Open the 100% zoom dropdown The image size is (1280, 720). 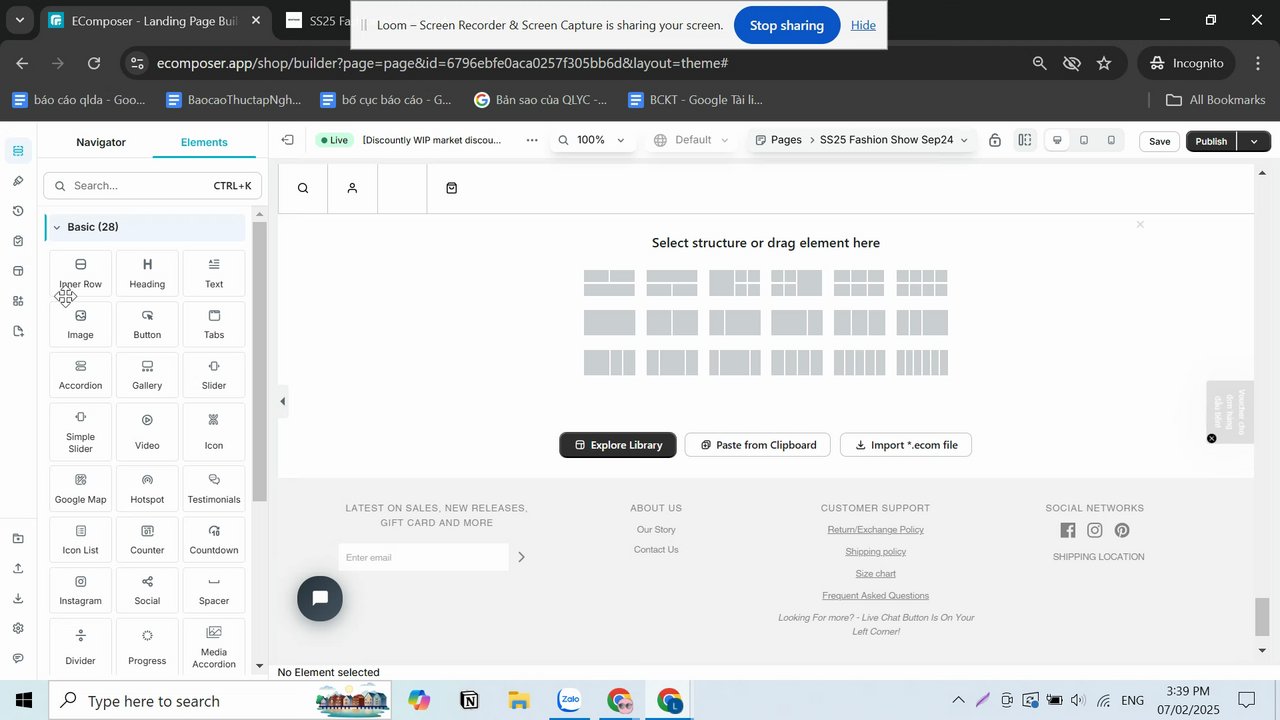coord(592,140)
